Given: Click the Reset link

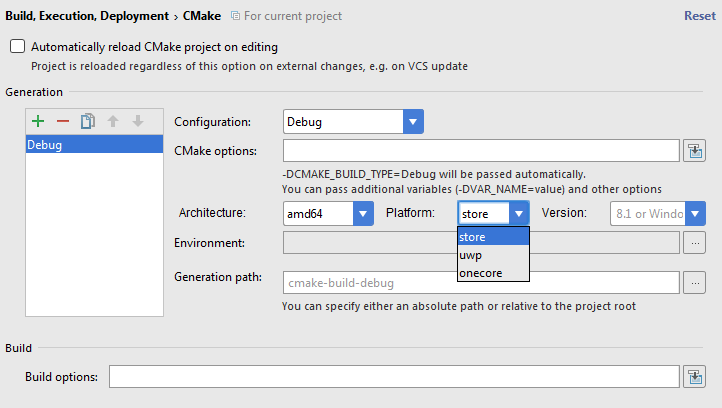Looking at the screenshot, I should tap(699, 16).
